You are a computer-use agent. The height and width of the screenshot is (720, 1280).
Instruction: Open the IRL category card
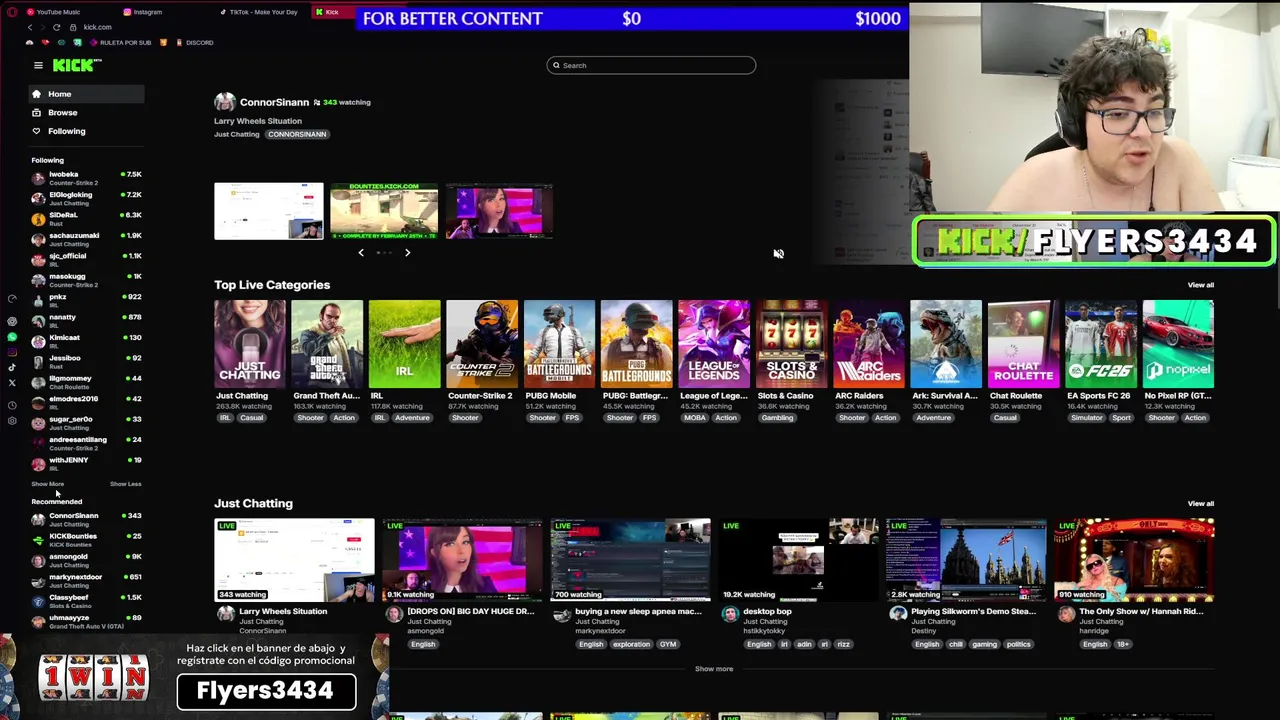click(x=404, y=344)
